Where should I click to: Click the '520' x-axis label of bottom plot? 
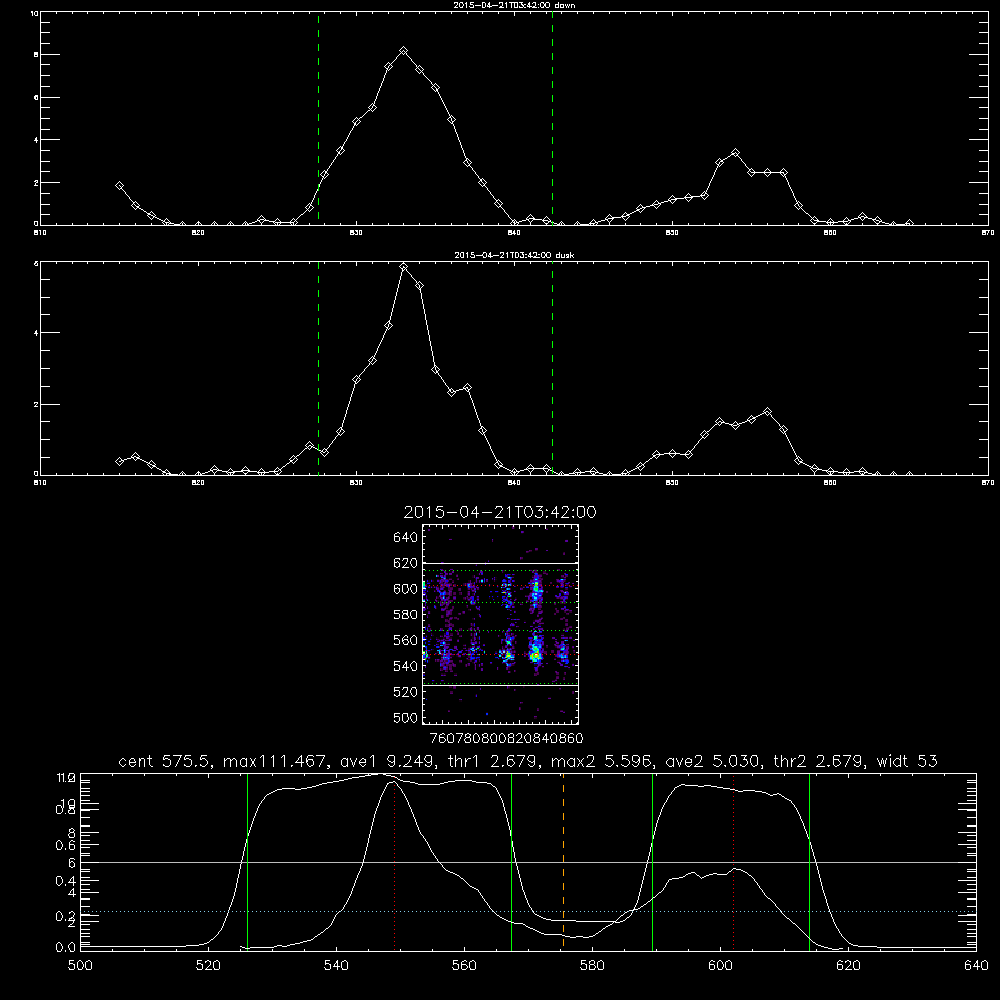pyautogui.click(x=208, y=965)
